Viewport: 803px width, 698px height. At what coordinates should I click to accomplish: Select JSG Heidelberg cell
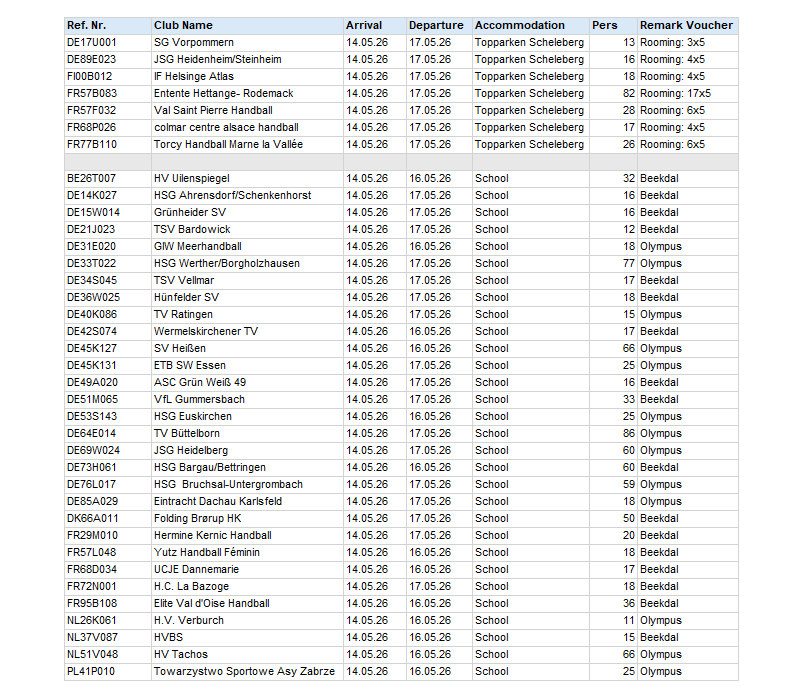pyautogui.click(x=247, y=450)
